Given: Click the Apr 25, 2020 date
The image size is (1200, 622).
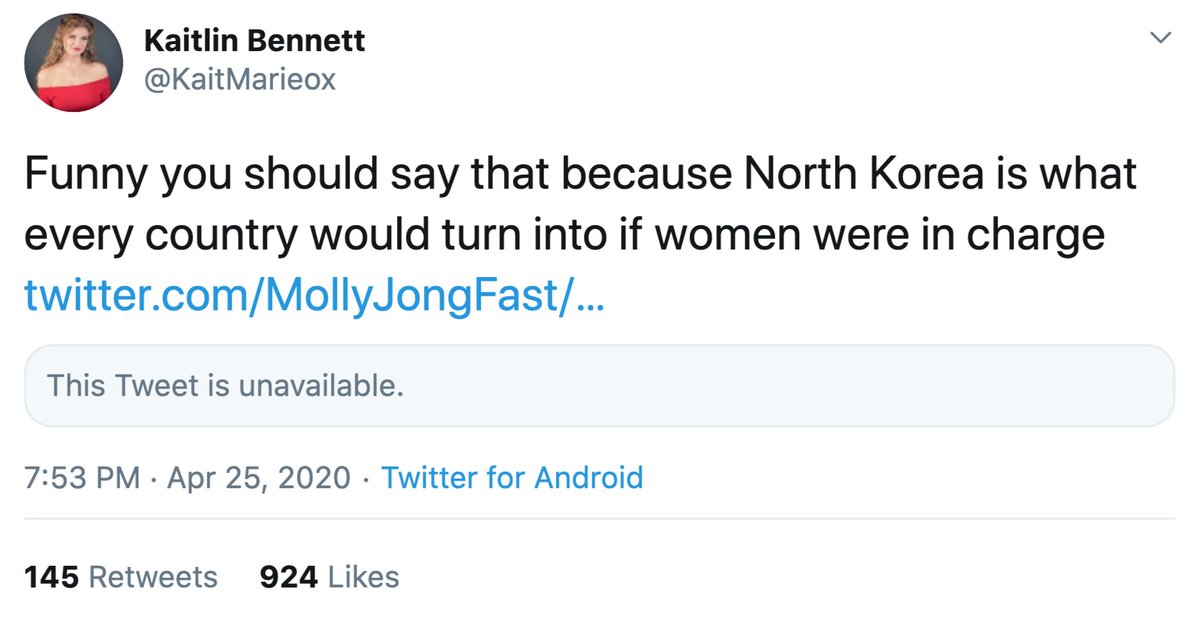Looking at the screenshot, I should pyautogui.click(x=259, y=478).
